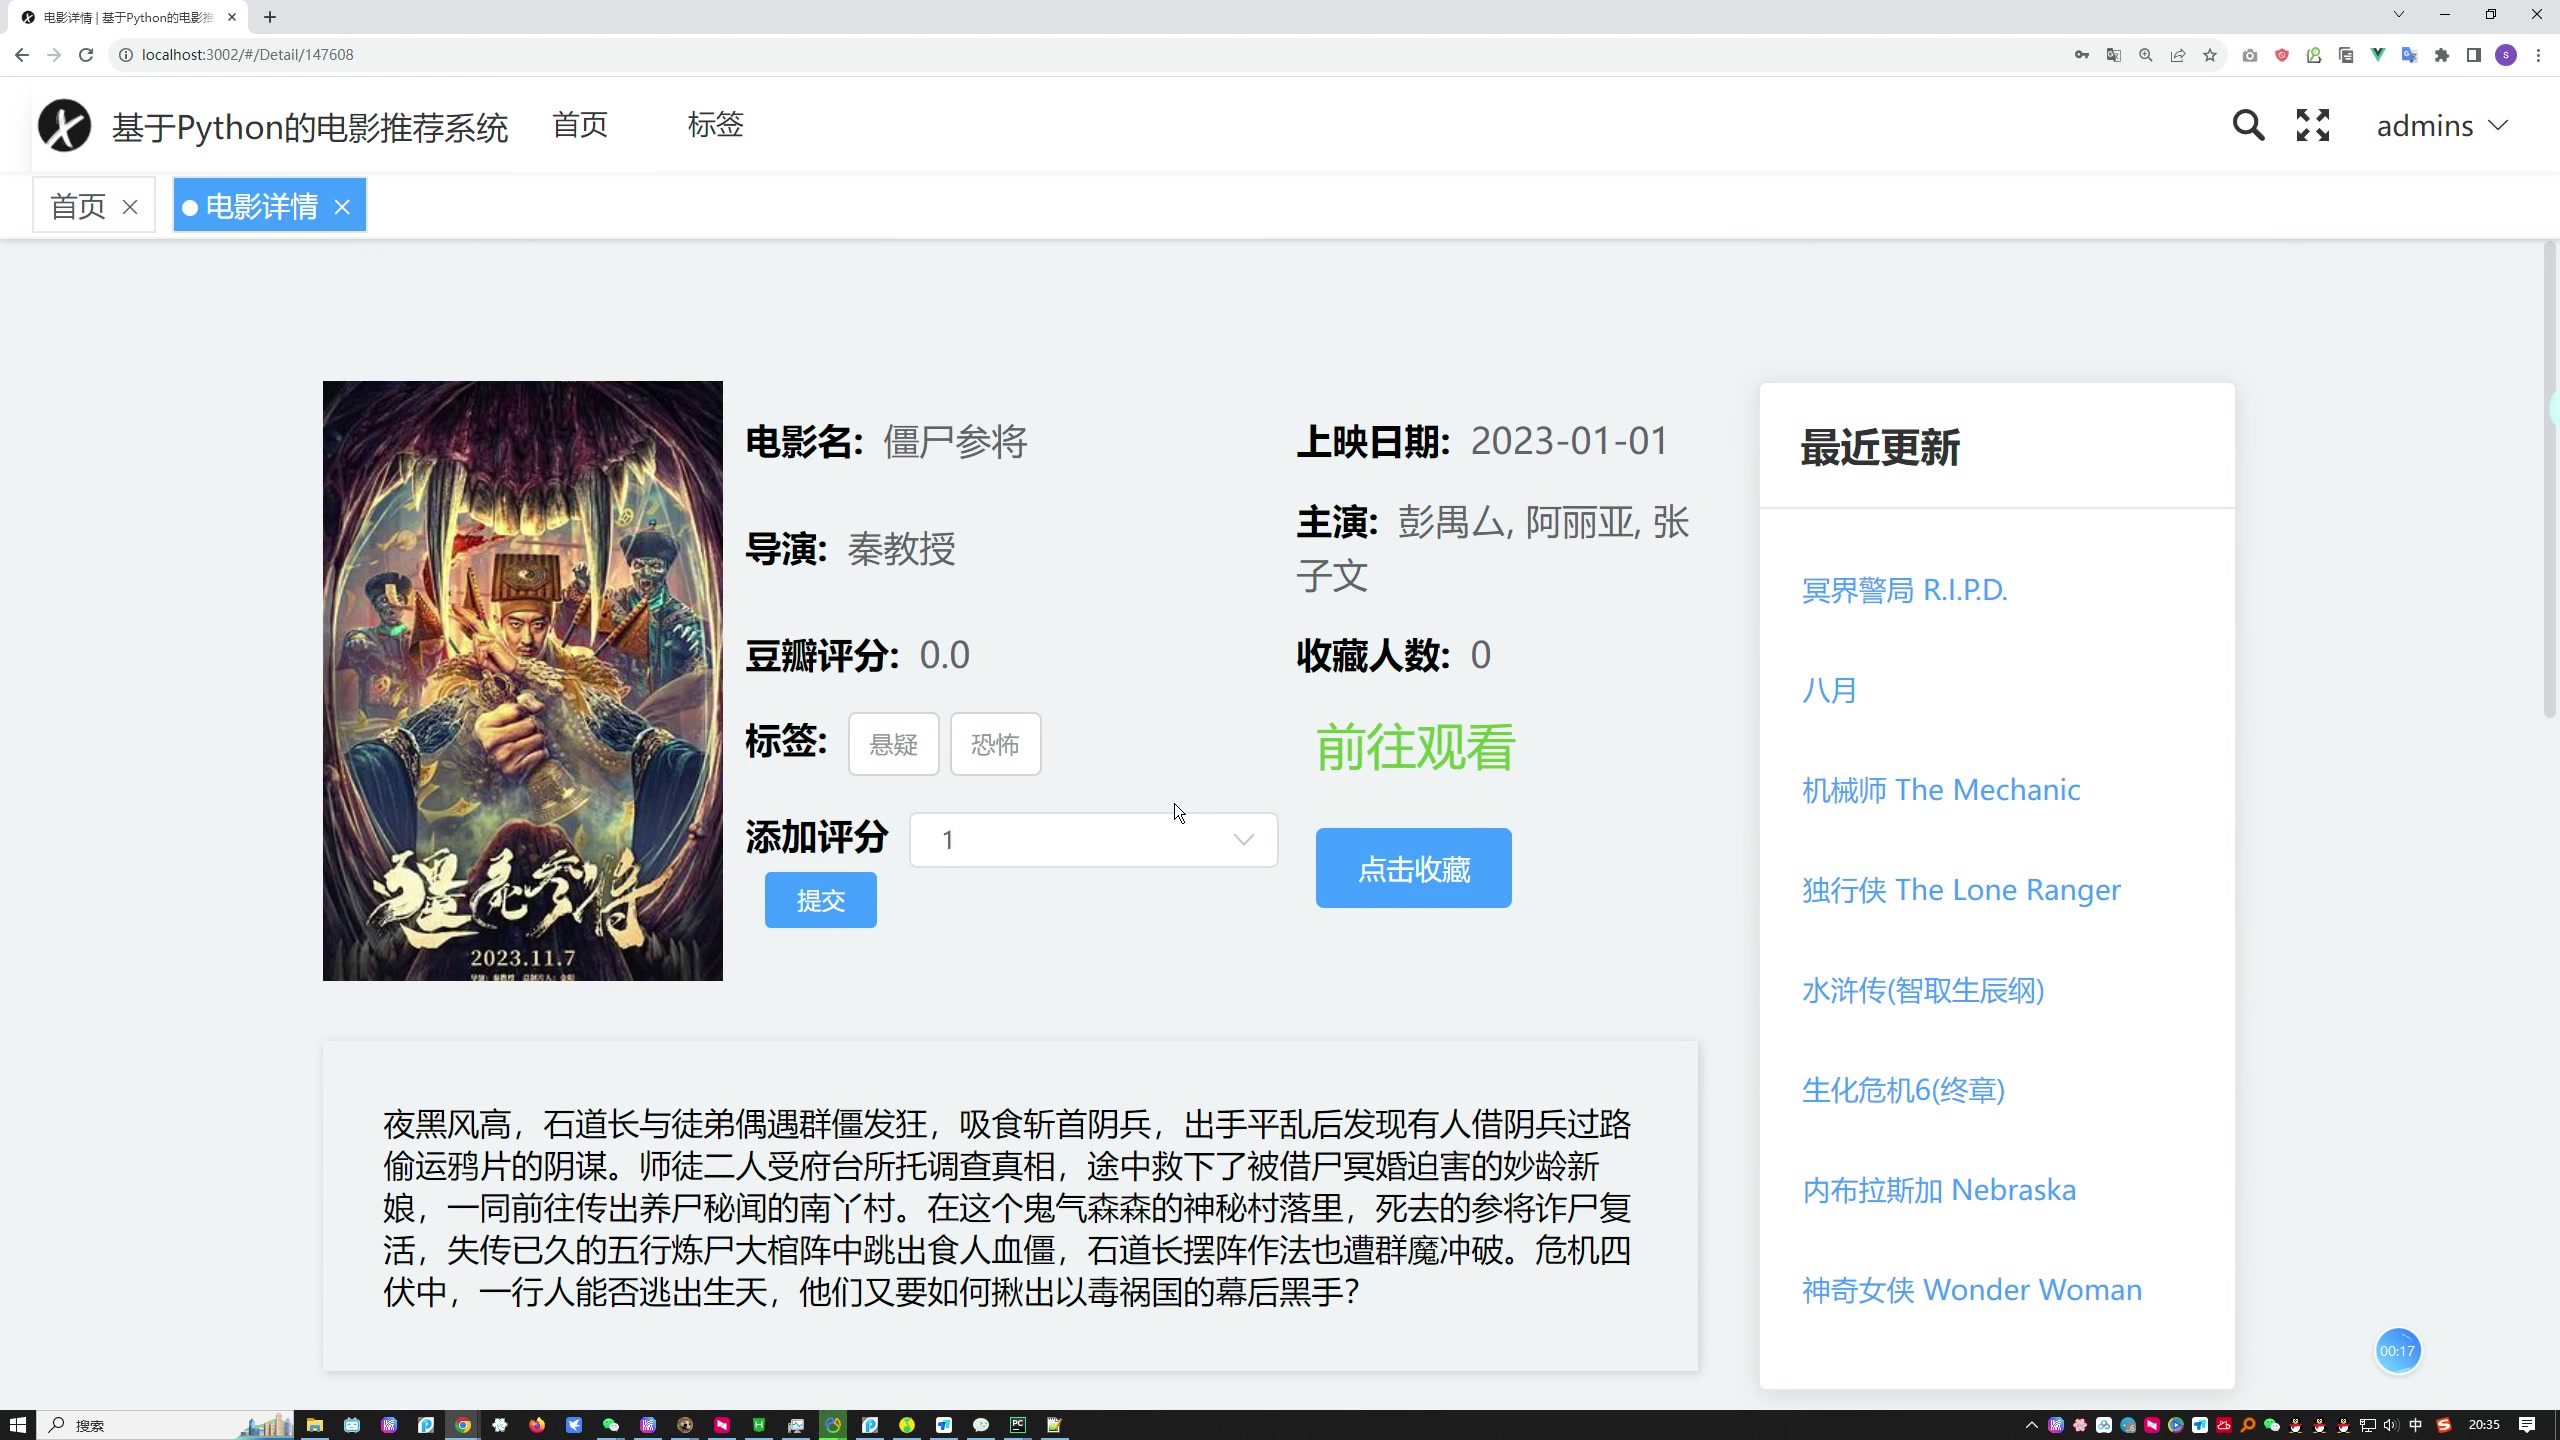Reload the page with refresh icon
The height and width of the screenshot is (1440, 2560).
coord(86,55)
